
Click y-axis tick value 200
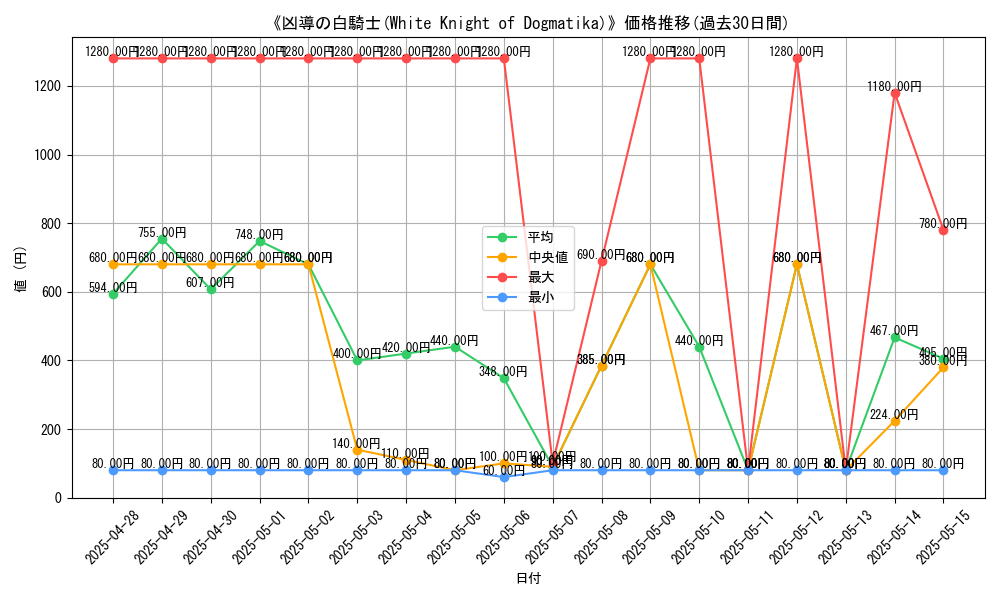[x=52, y=430]
